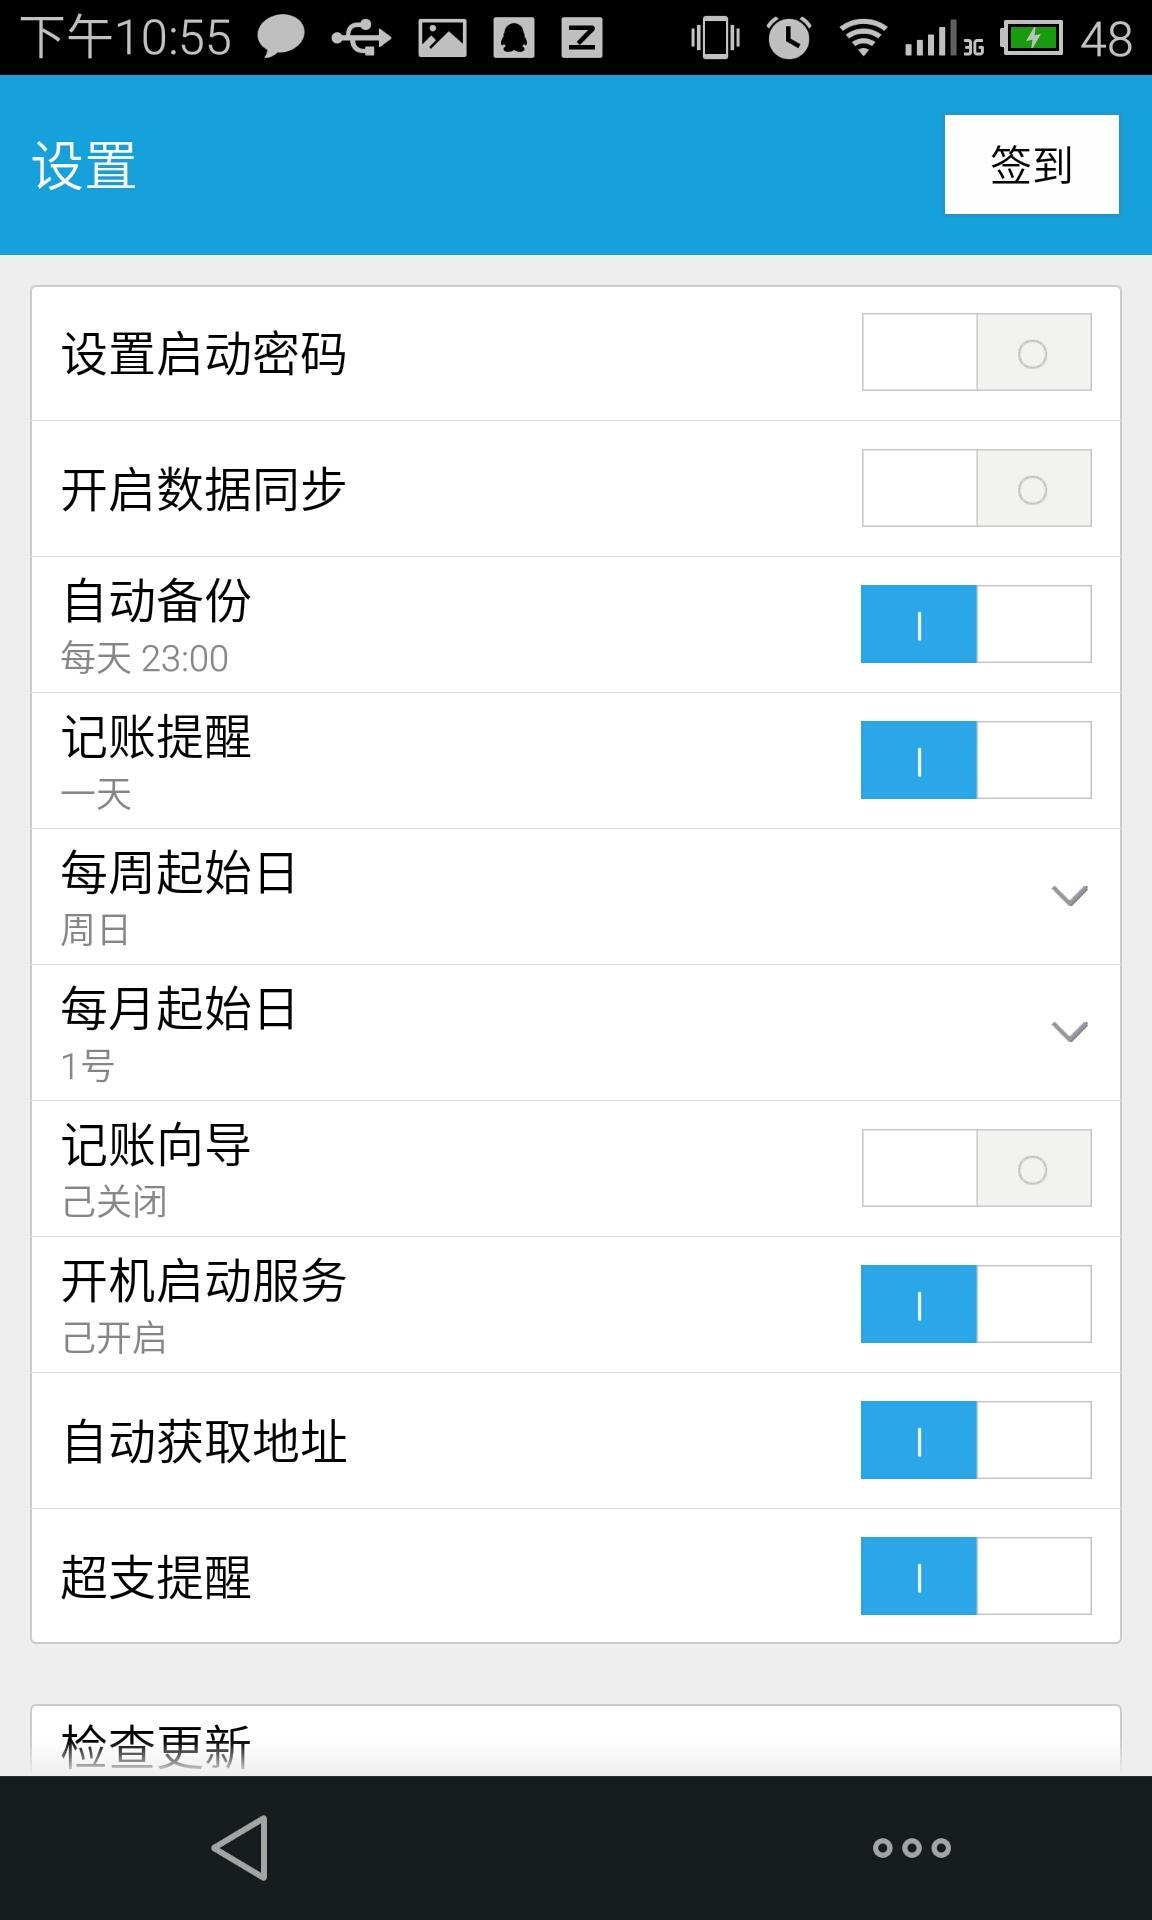Image resolution: width=1152 pixels, height=1920 pixels.
Task: Tap the back triangle navigation icon
Action: click(x=241, y=1847)
